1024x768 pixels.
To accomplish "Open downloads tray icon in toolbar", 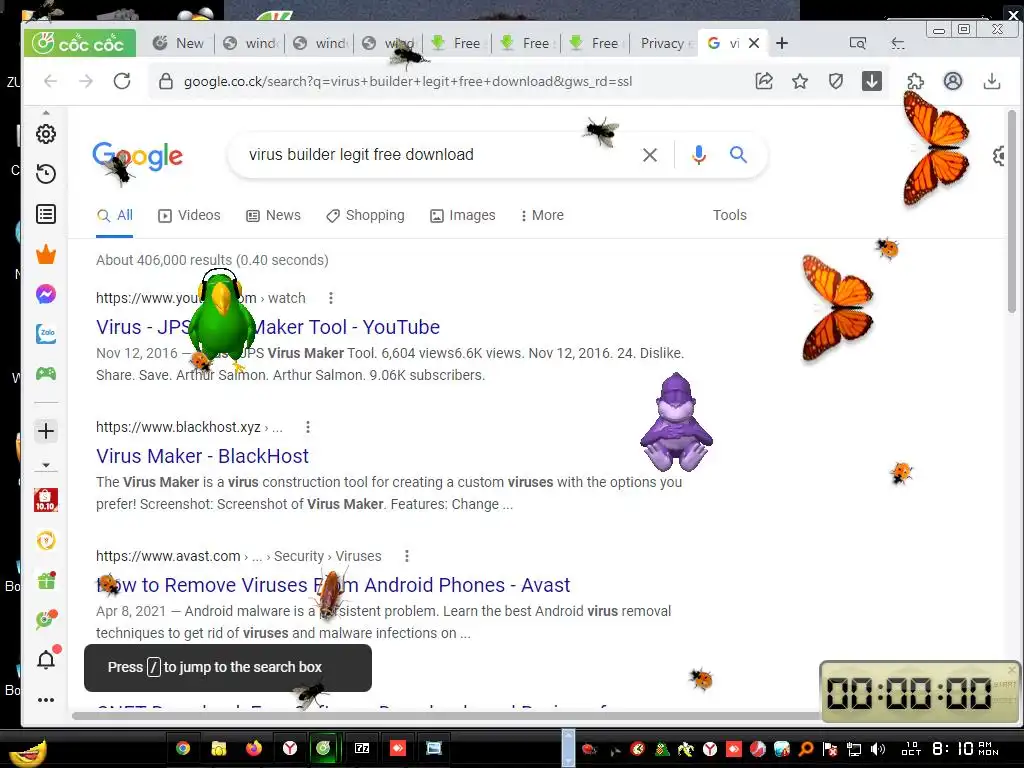I will pos(991,81).
